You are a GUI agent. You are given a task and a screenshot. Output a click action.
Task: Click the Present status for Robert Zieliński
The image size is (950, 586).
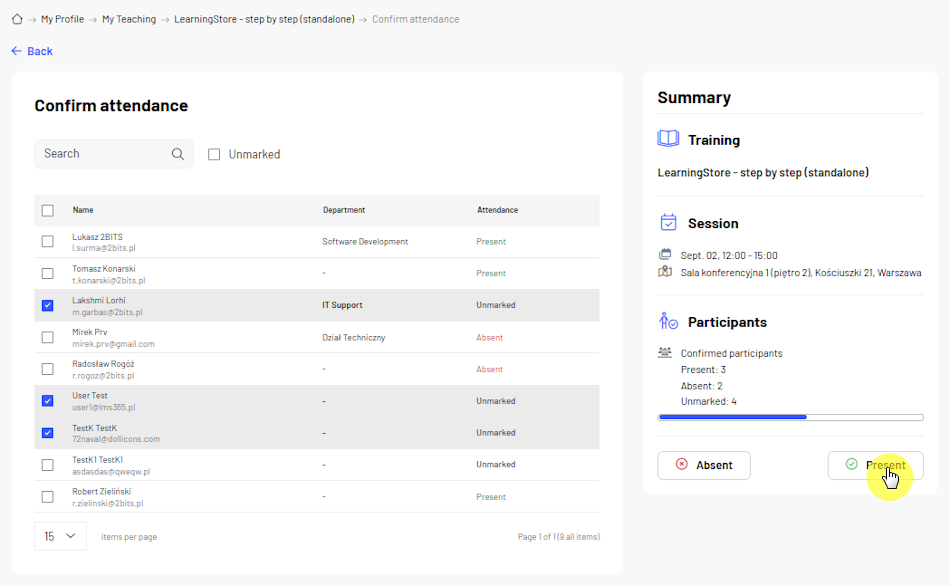[491, 497]
